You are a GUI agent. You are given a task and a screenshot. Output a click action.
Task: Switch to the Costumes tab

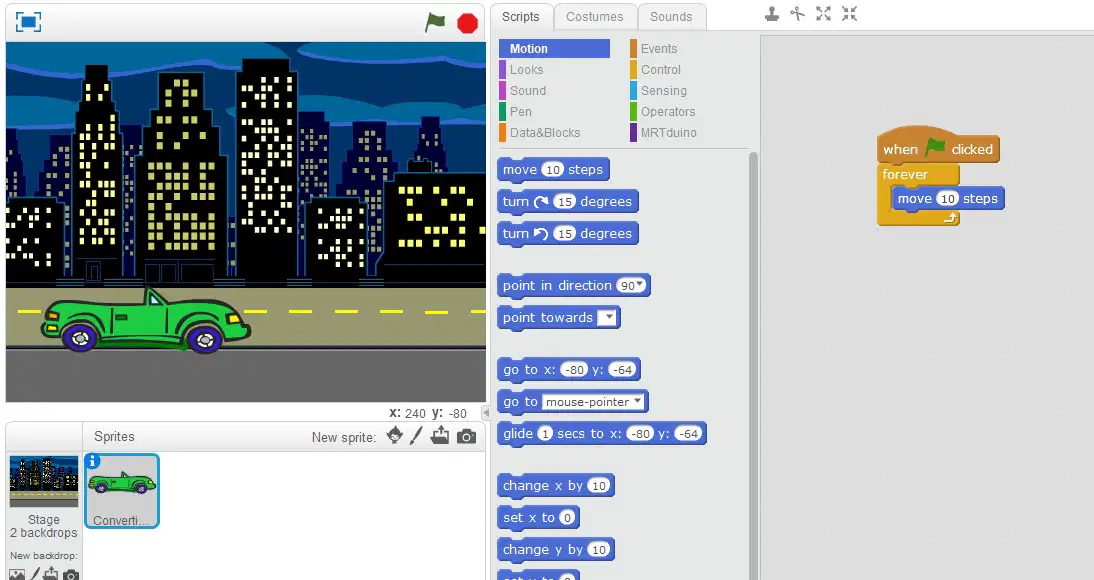(x=594, y=17)
